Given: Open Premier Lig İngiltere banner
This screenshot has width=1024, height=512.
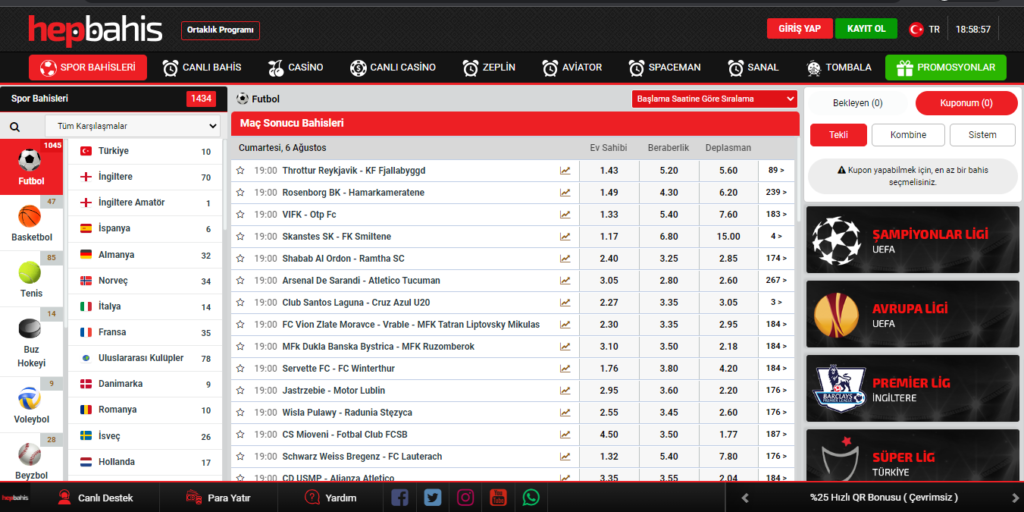Looking at the screenshot, I should click(x=912, y=389).
